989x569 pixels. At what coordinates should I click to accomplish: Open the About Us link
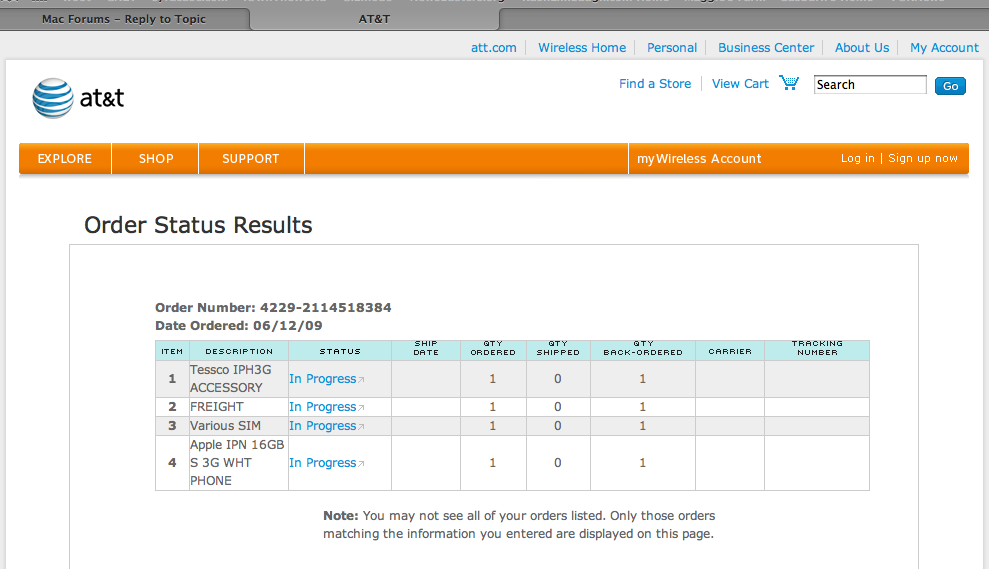pyautogui.click(x=862, y=47)
